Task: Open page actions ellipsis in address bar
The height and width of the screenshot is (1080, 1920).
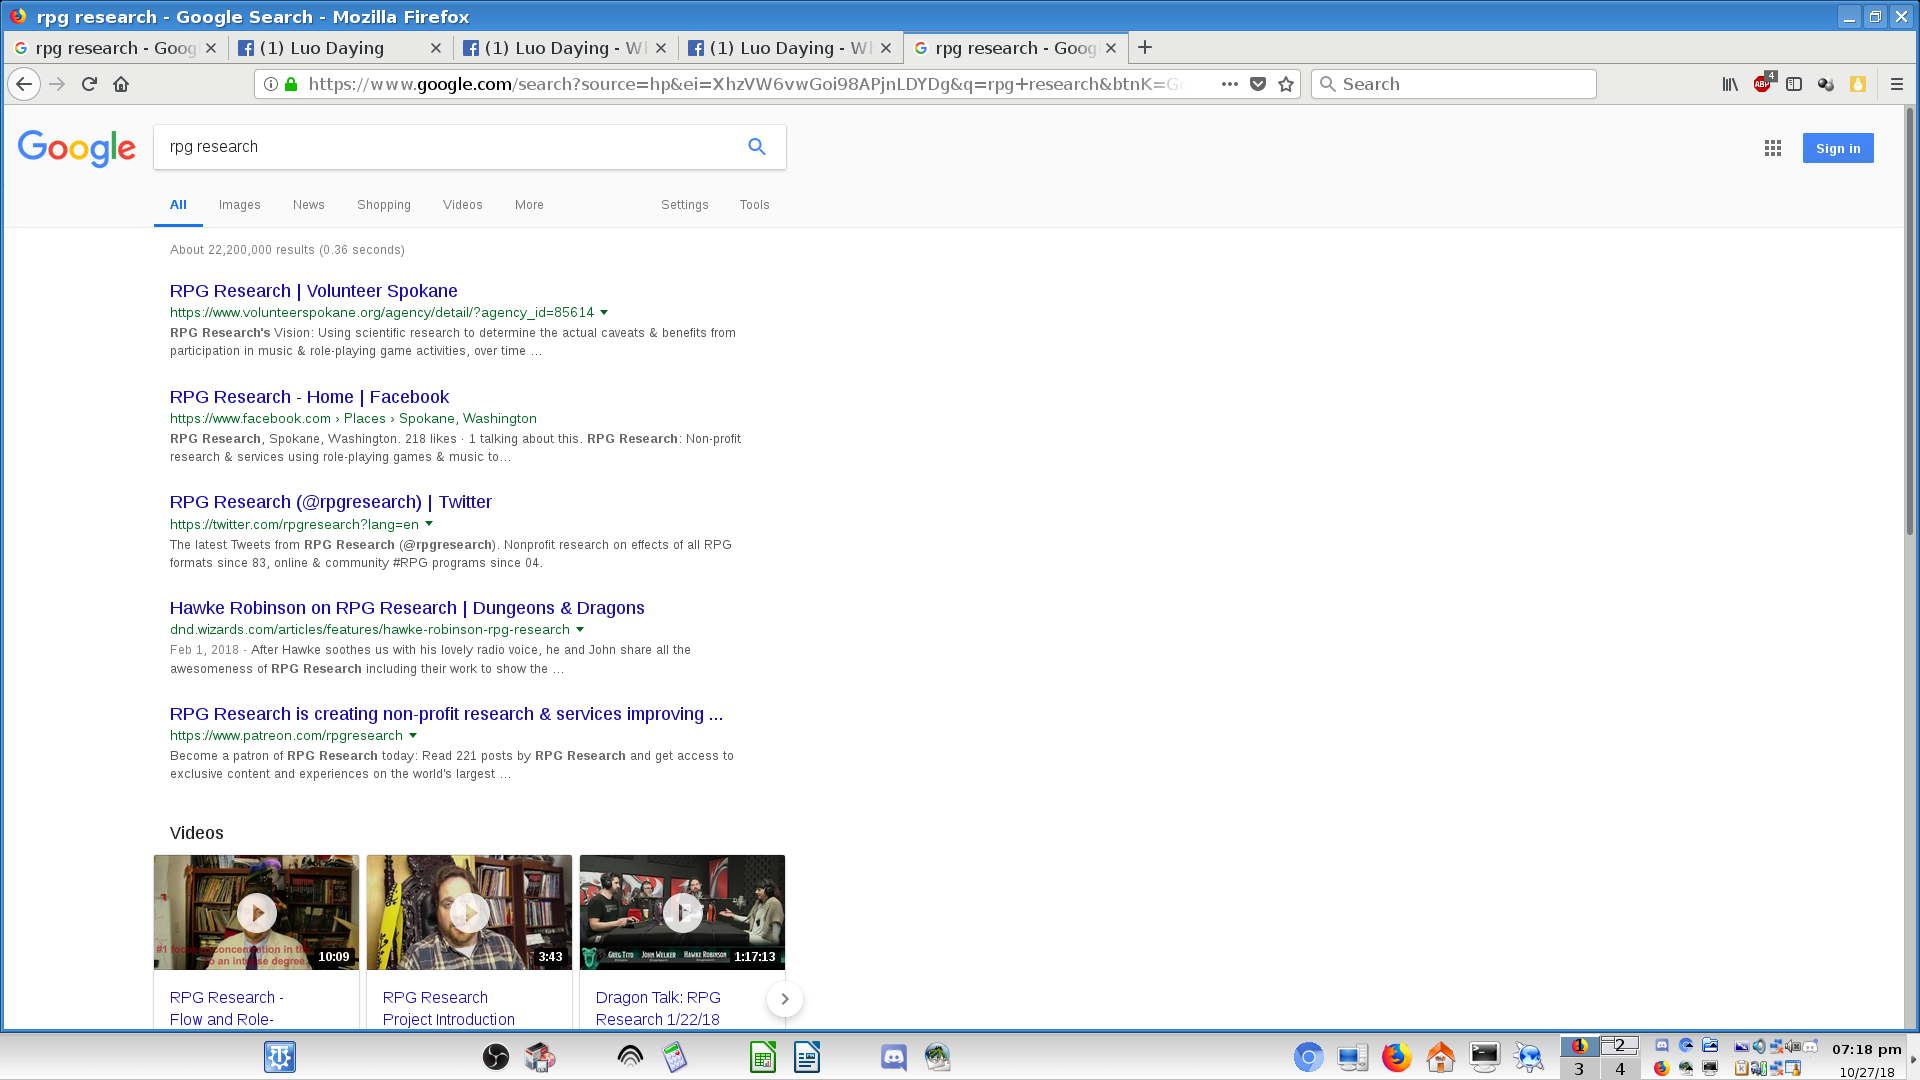Action: [x=1229, y=84]
